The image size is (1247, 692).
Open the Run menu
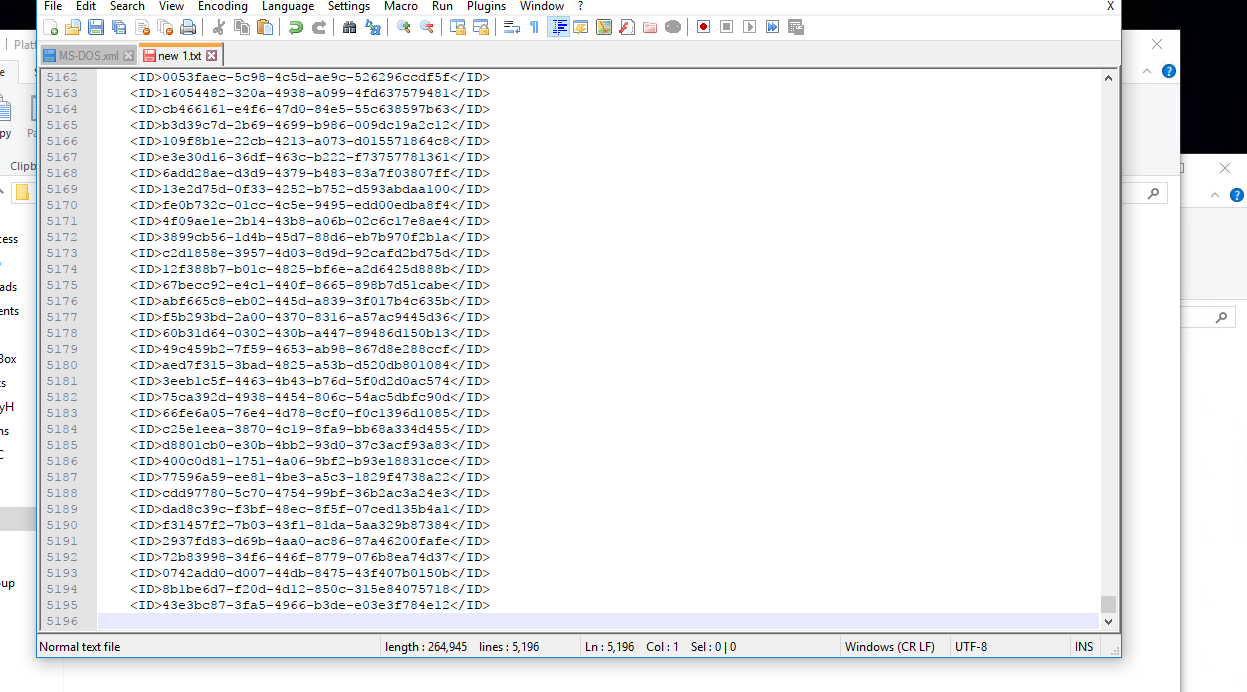442,6
